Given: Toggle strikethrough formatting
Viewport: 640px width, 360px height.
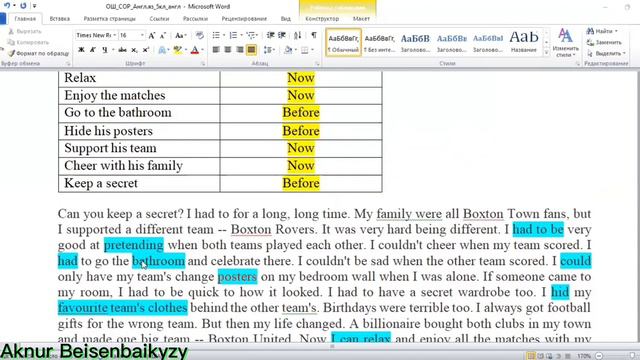Looking at the screenshot, I should pos(122,50).
